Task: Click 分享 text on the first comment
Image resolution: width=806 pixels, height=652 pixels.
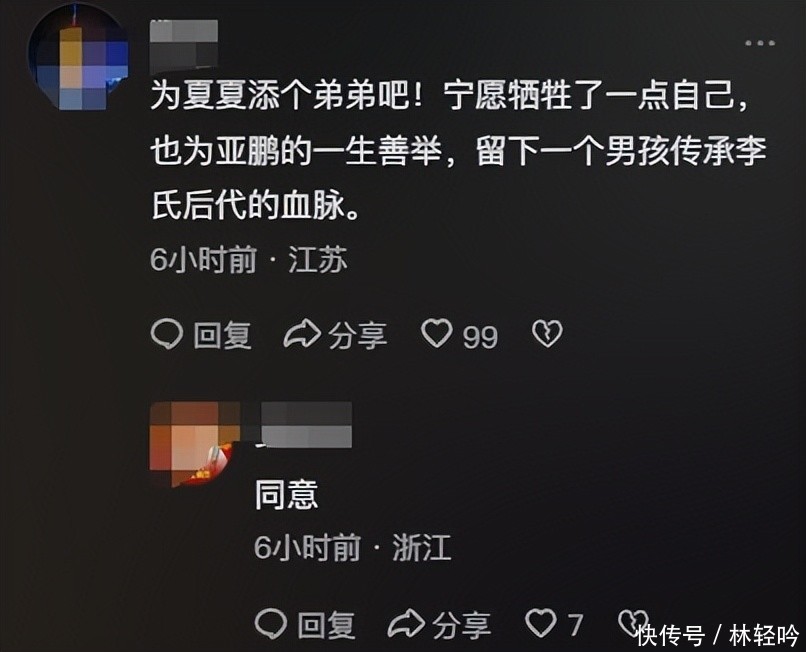Action: [357, 336]
